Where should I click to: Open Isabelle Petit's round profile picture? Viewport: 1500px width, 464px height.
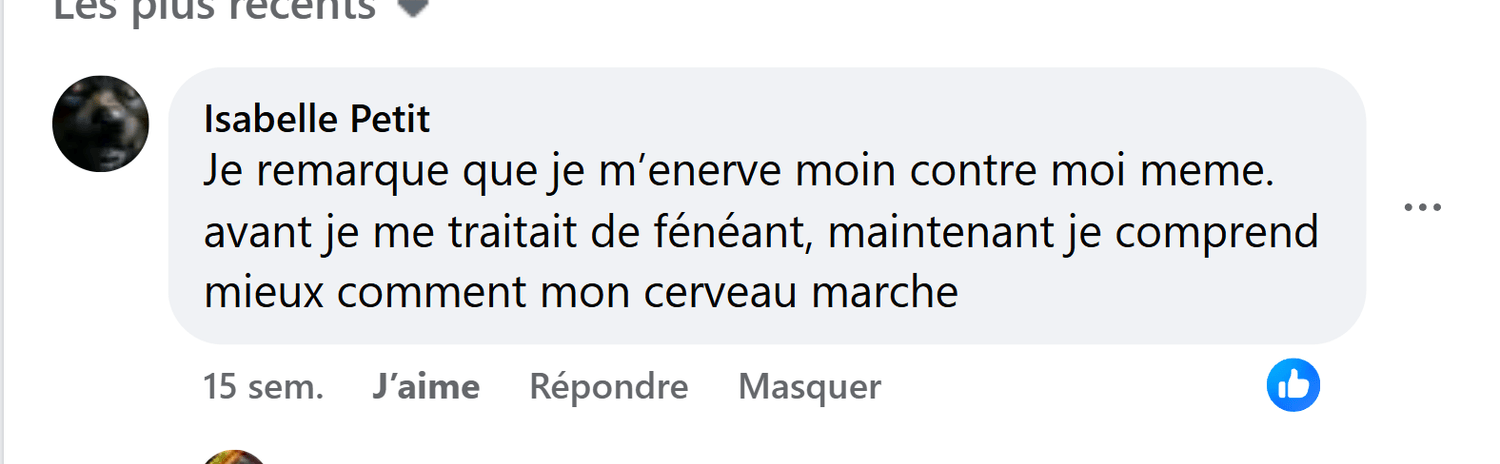click(100, 123)
